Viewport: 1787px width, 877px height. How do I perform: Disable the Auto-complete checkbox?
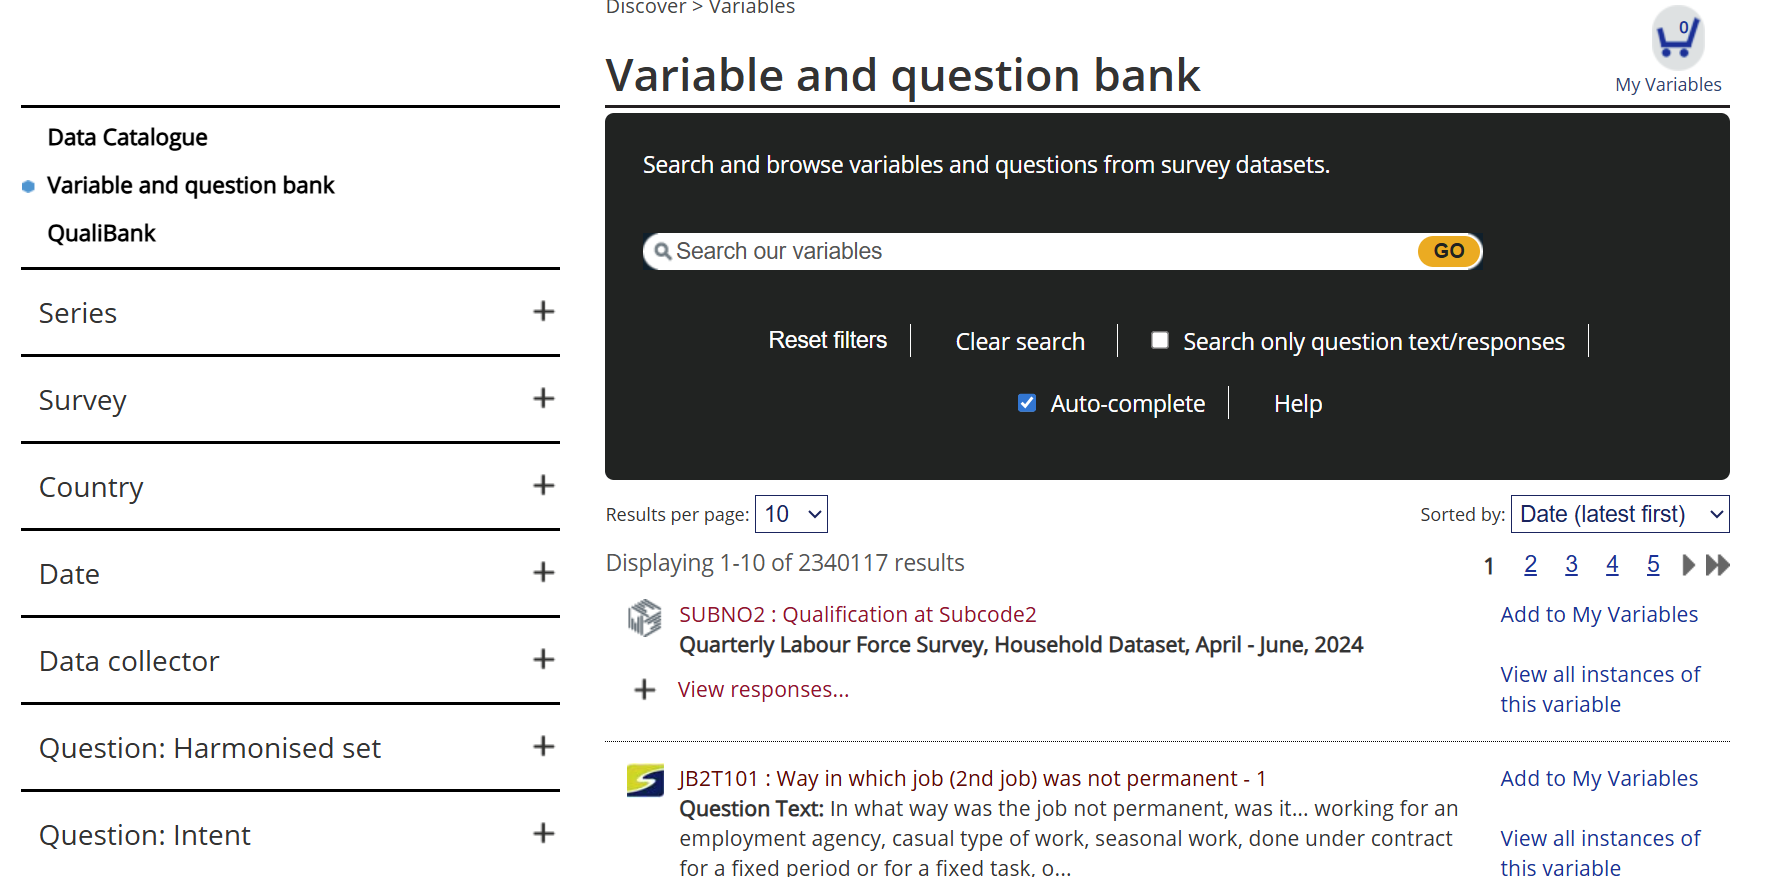(x=1027, y=403)
